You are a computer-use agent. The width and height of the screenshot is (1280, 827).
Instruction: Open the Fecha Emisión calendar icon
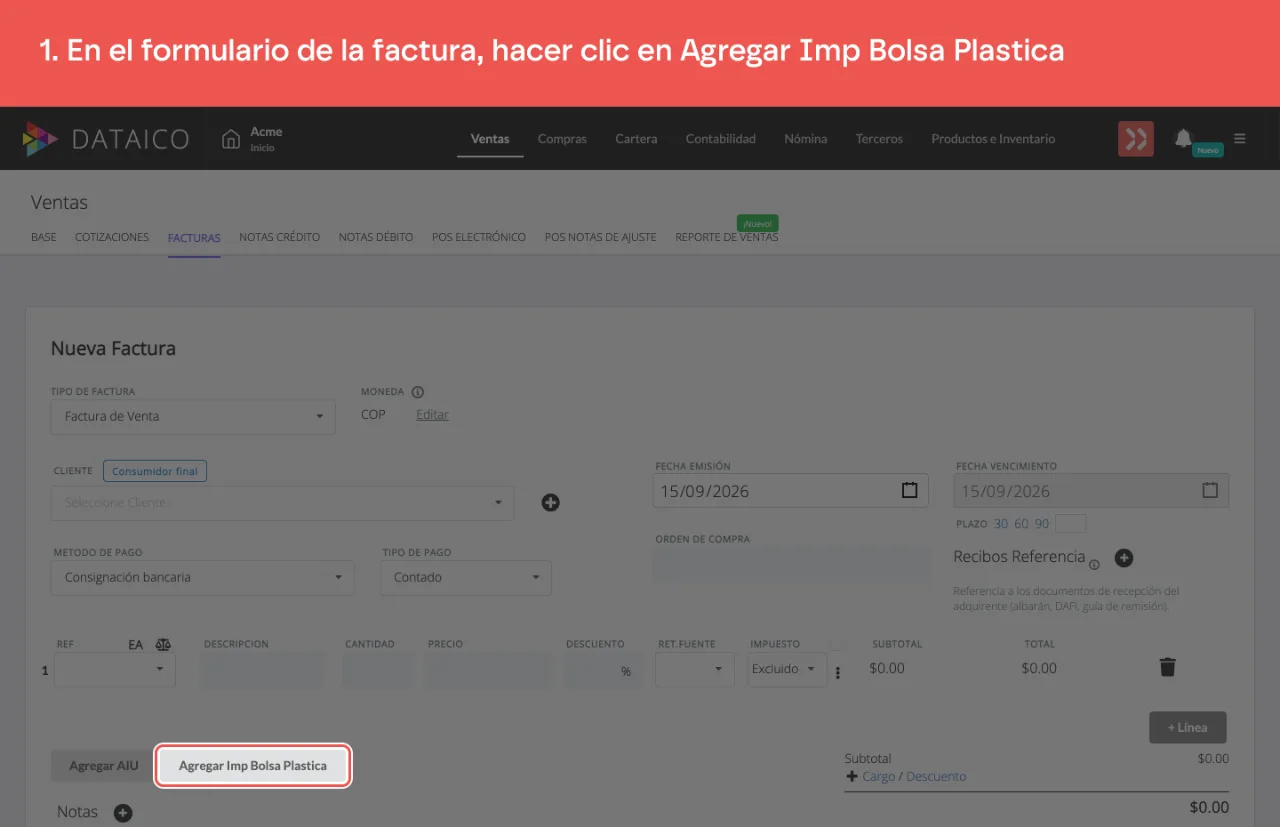(909, 490)
